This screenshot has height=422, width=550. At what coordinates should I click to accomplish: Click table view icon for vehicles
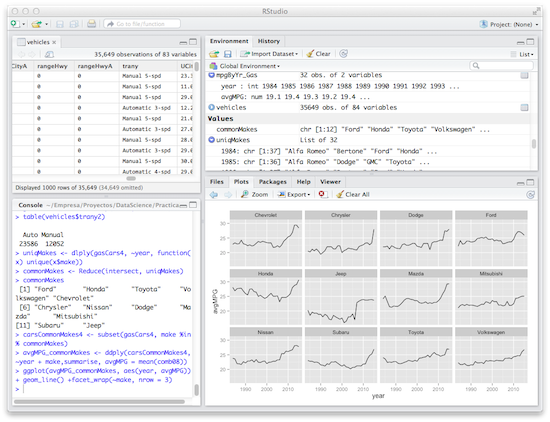pyautogui.click(x=524, y=107)
